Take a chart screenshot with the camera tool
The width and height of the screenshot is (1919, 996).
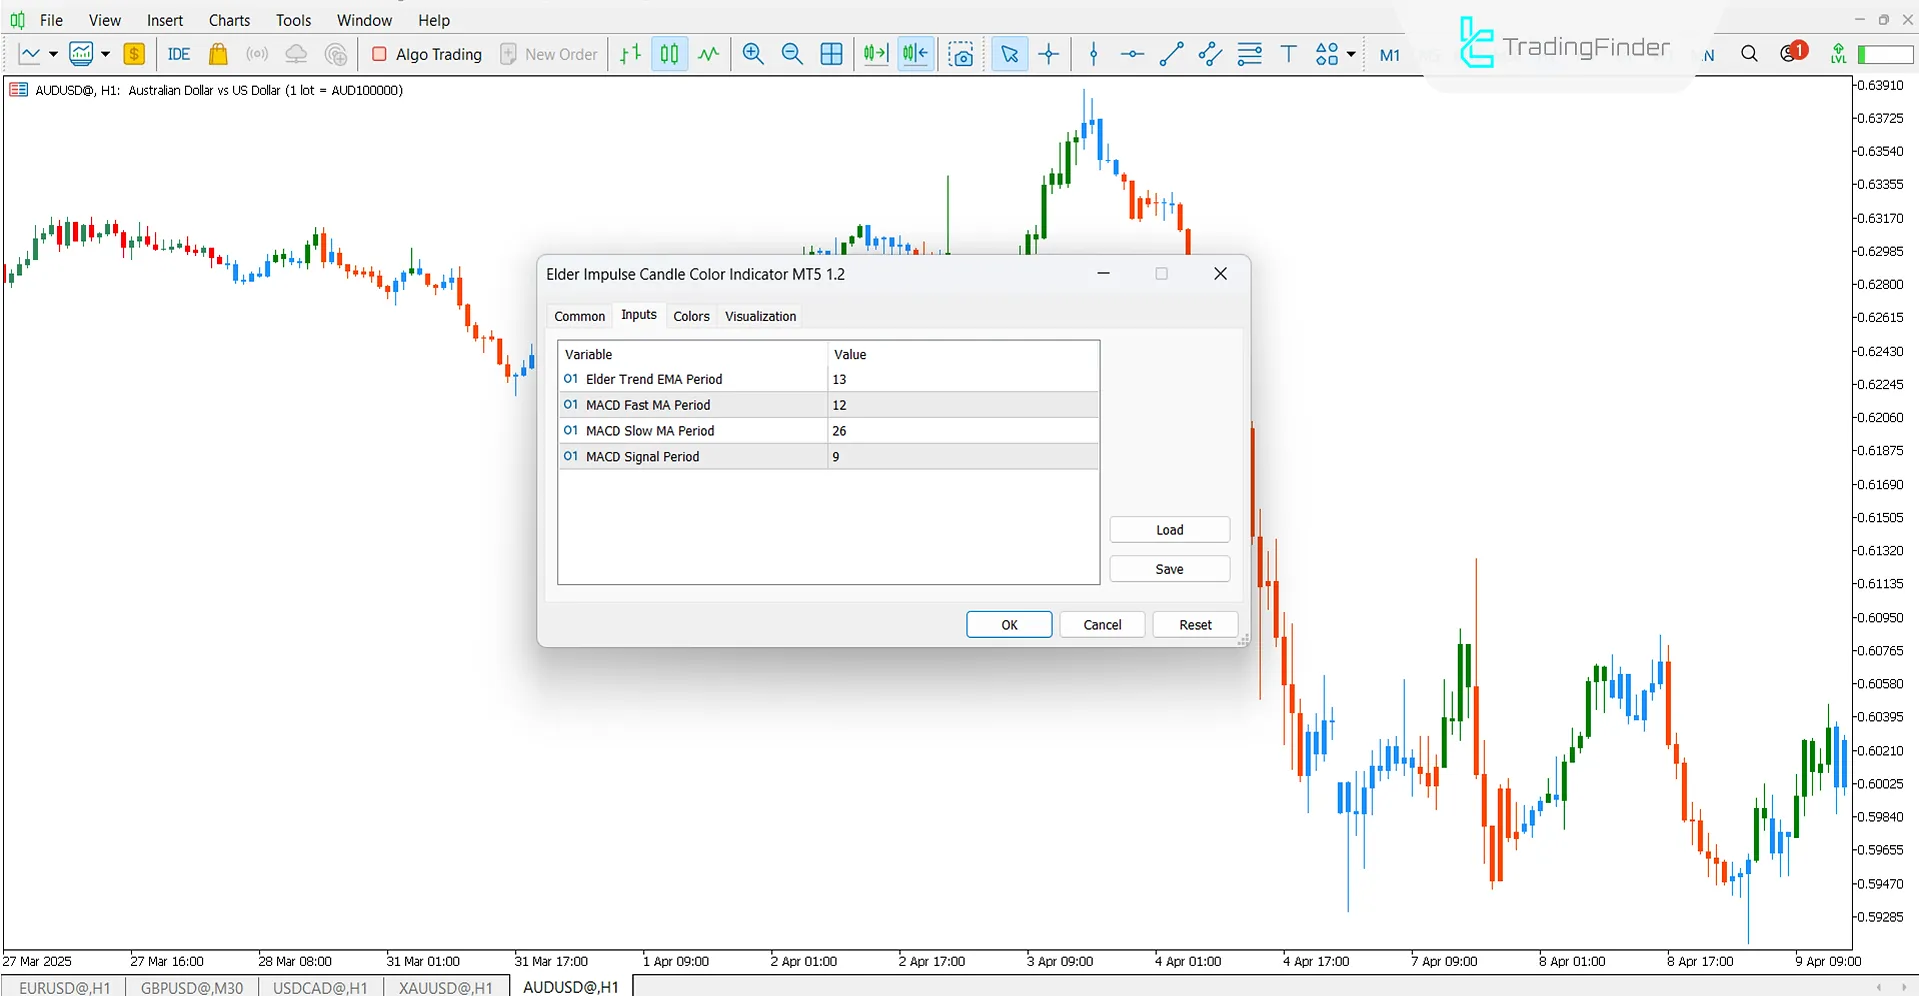961,54
